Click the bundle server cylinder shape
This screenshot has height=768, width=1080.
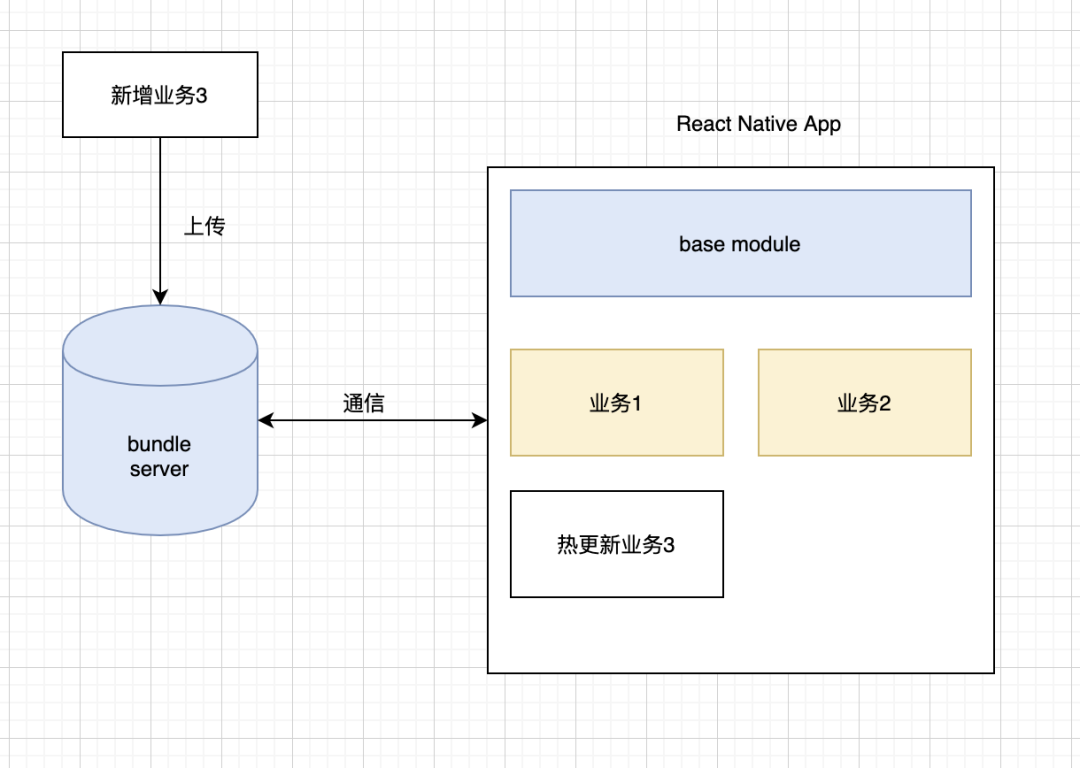coord(160,420)
